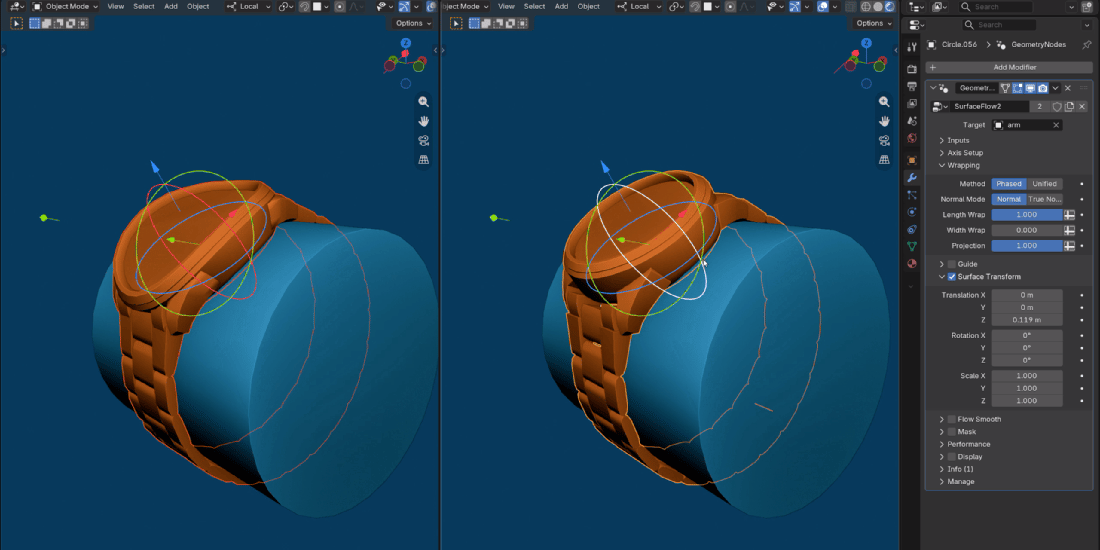Screen dimensions: 1100x550
Task: Select the tweak cursor tool in right viewport
Action: [x=457, y=23]
